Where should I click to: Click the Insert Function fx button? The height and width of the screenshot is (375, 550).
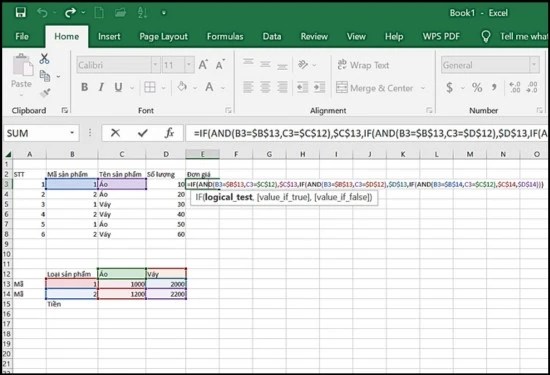tap(169, 133)
